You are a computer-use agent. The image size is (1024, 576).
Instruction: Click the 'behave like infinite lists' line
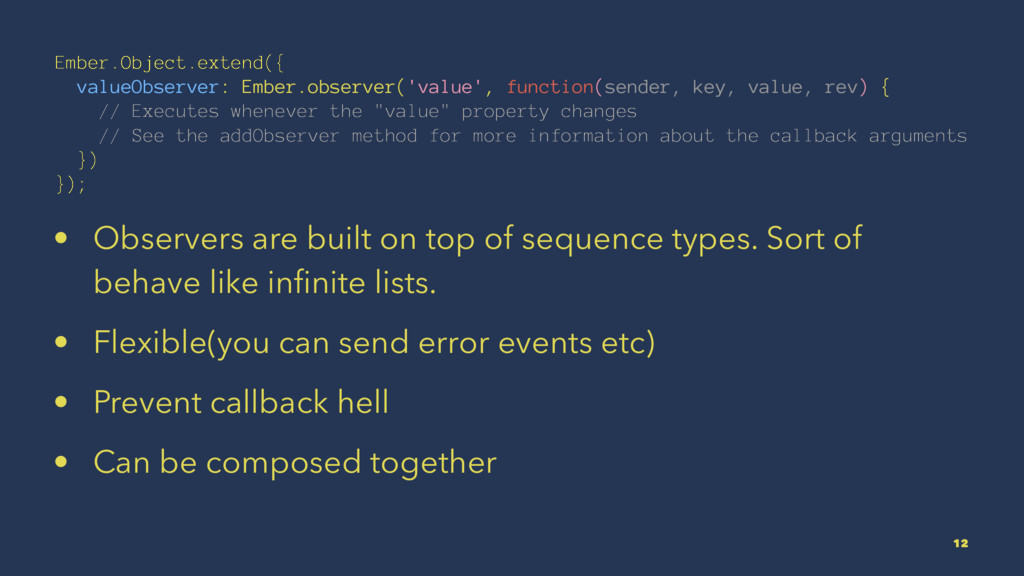click(265, 283)
